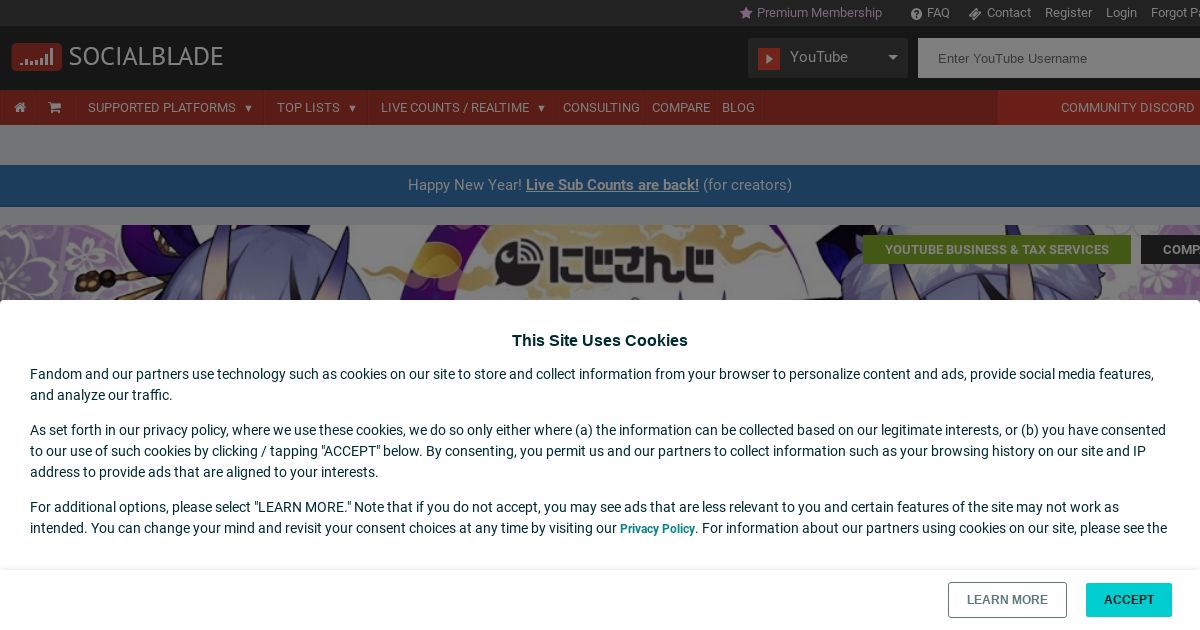Open the YouTube platform dropdown
Screen dimensions: 1200x630
point(828,58)
